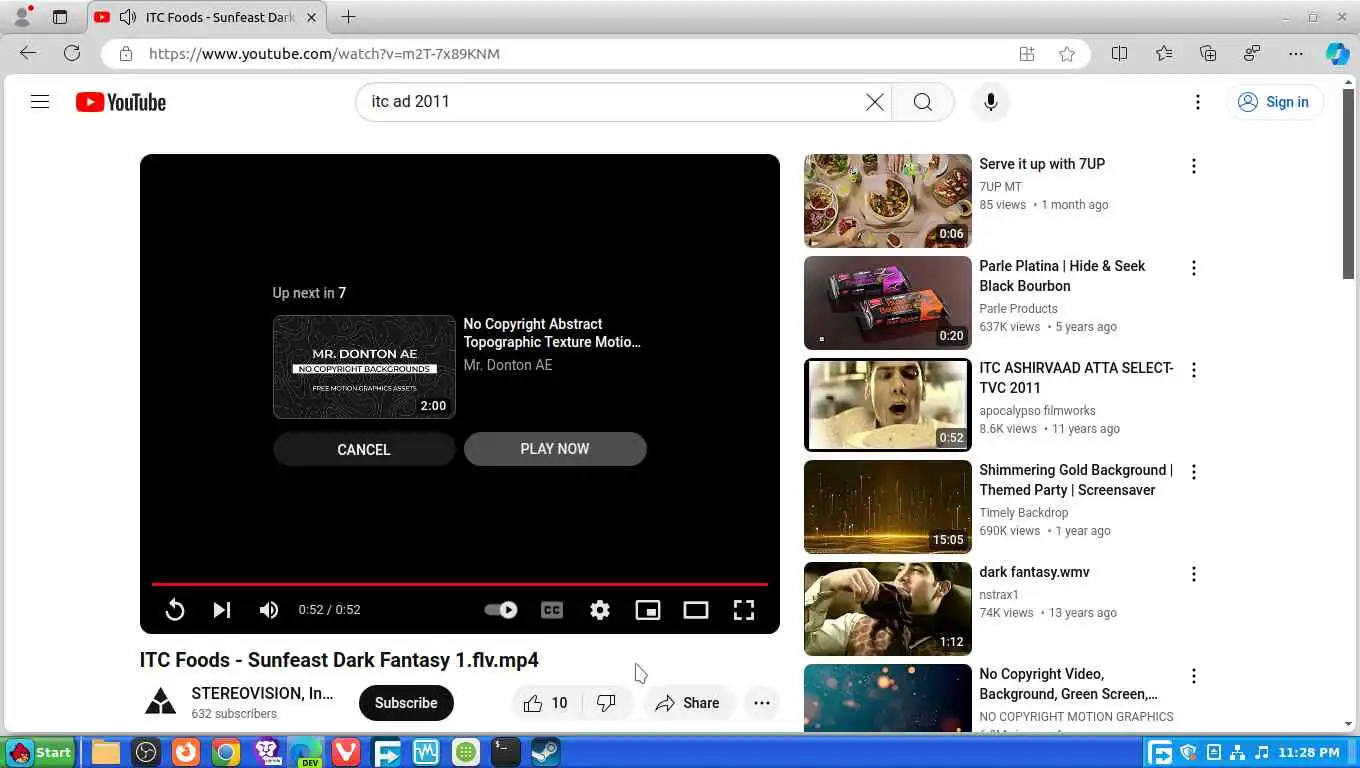Viewport: 1360px width, 768px height.
Task: Open browser settings and more menu
Action: (x=1296, y=54)
